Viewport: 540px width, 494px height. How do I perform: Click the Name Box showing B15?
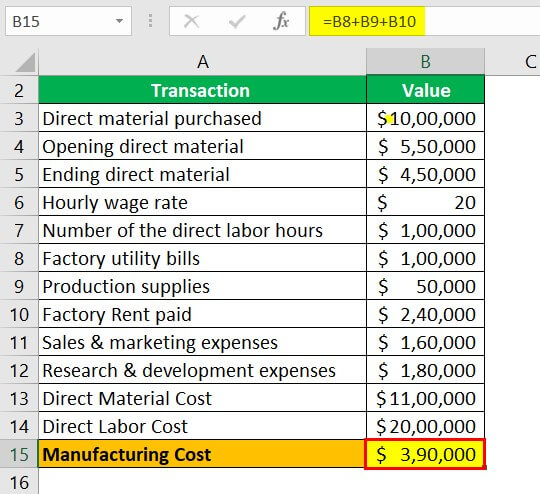tap(68, 21)
